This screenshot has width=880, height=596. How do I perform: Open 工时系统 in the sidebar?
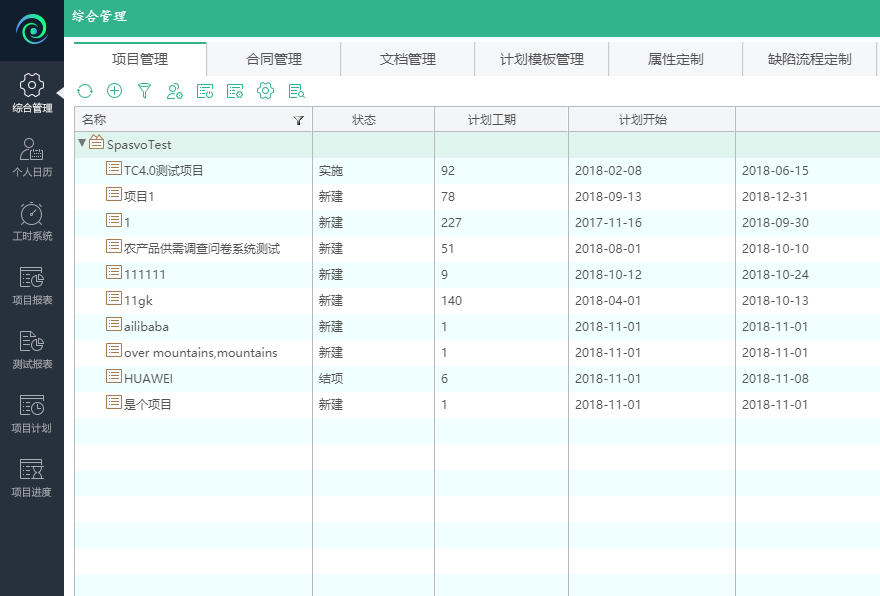[x=32, y=221]
